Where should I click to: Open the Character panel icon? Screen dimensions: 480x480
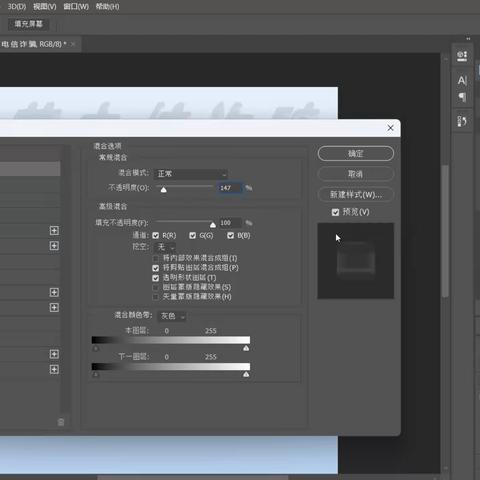click(462, 81)
